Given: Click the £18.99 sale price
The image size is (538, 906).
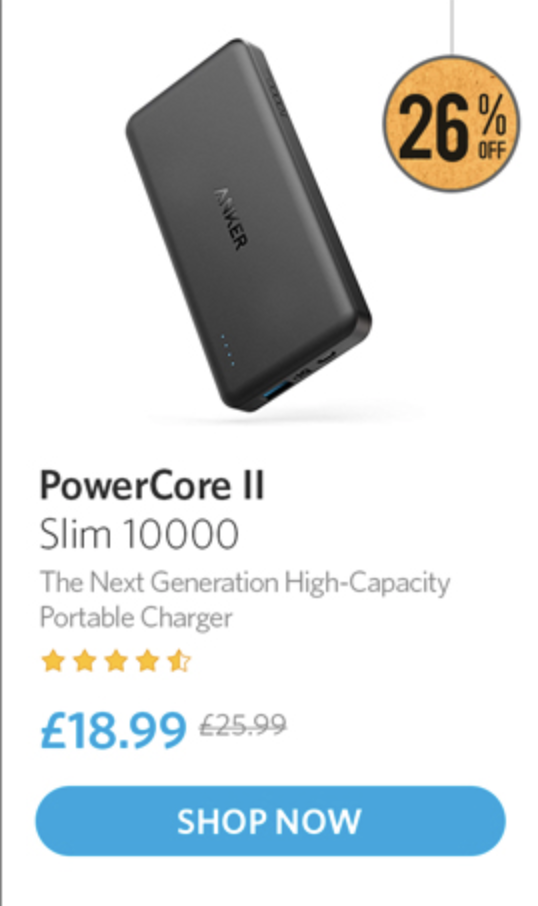Looking at the screenshot, I should pyautogui.click(x=113, y=730).
